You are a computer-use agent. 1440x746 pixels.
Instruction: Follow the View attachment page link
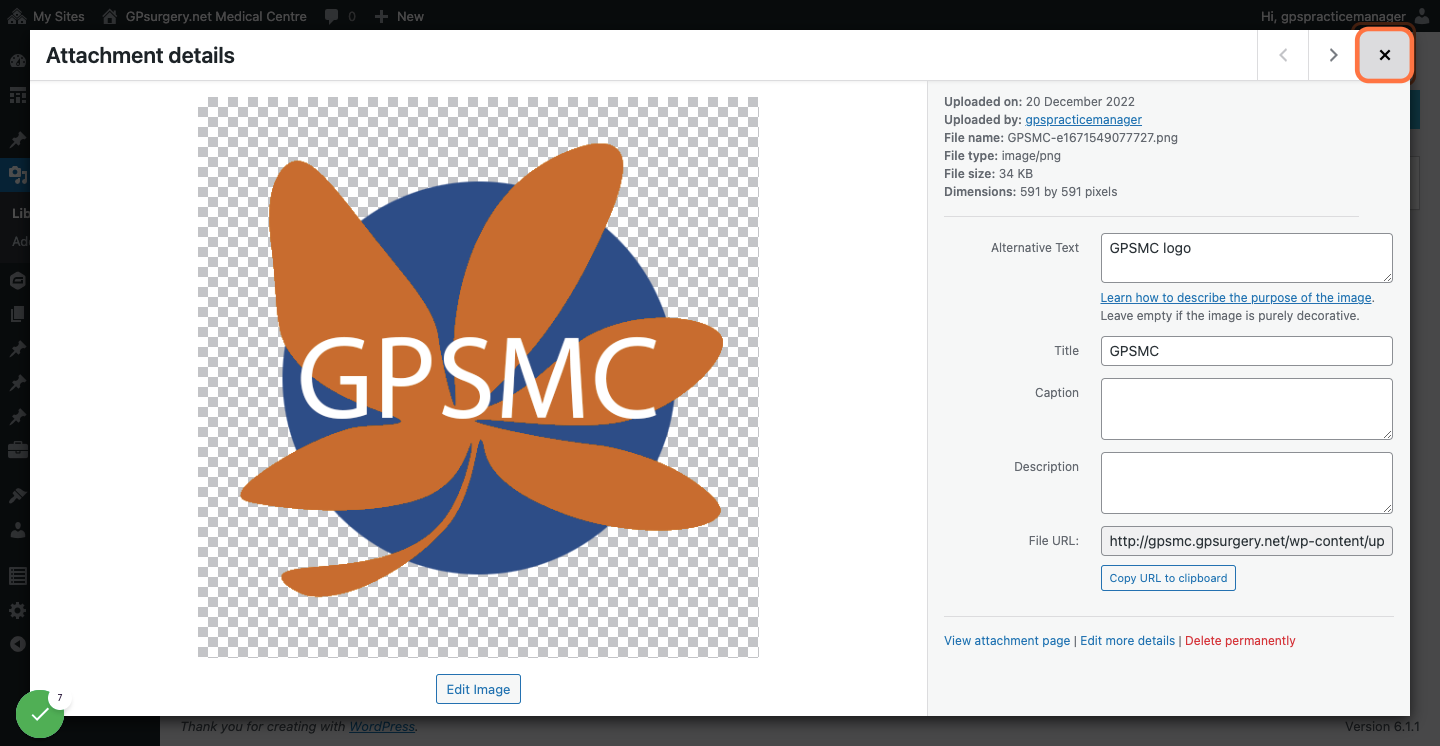click(x=1007, y=641)
